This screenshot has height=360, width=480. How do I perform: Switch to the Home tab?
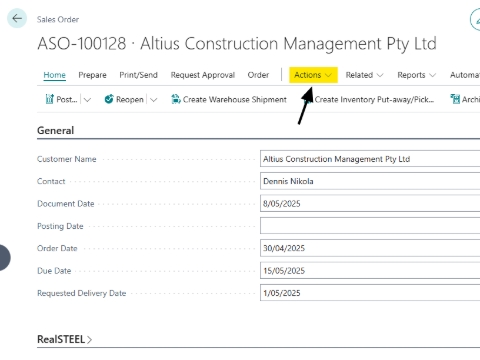coord(55,75)
